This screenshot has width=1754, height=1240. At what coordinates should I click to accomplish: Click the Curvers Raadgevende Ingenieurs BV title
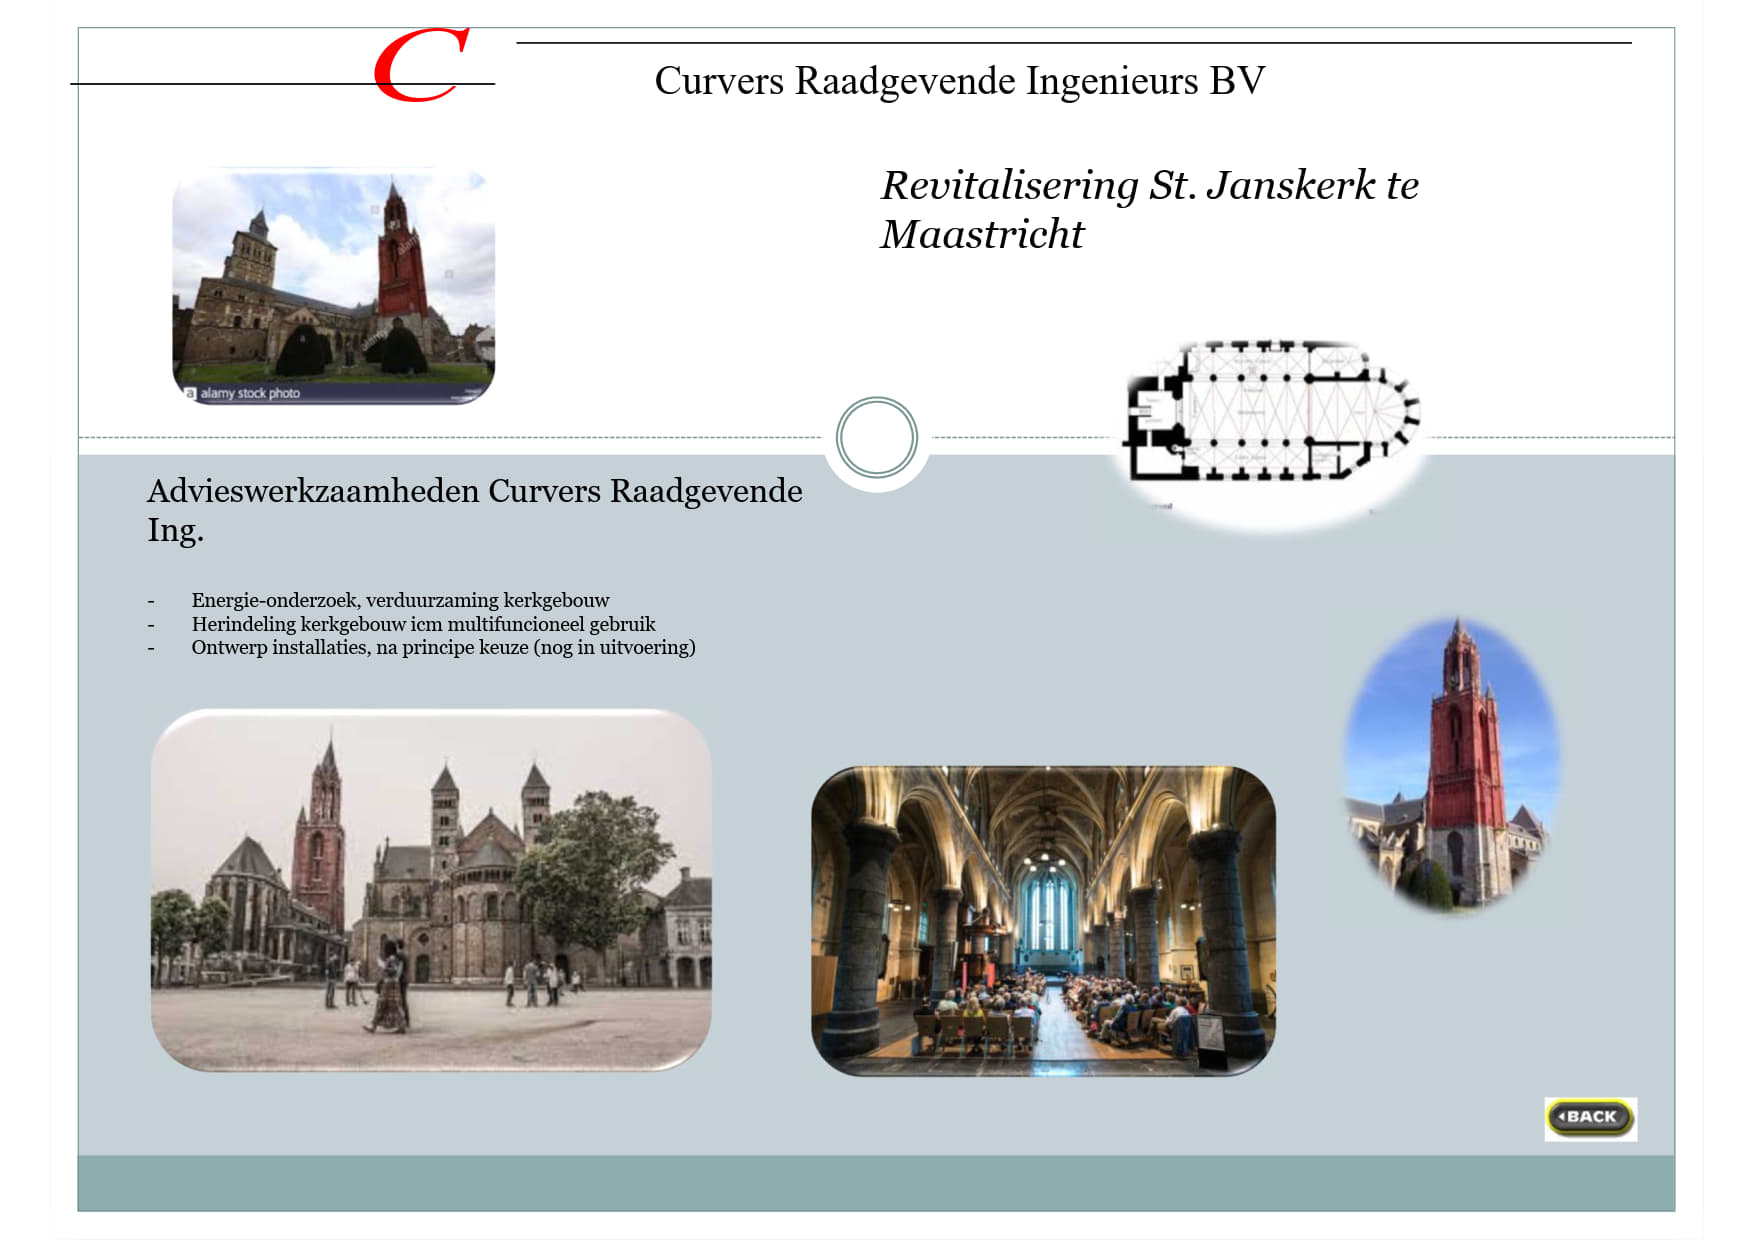coord(959,81)
